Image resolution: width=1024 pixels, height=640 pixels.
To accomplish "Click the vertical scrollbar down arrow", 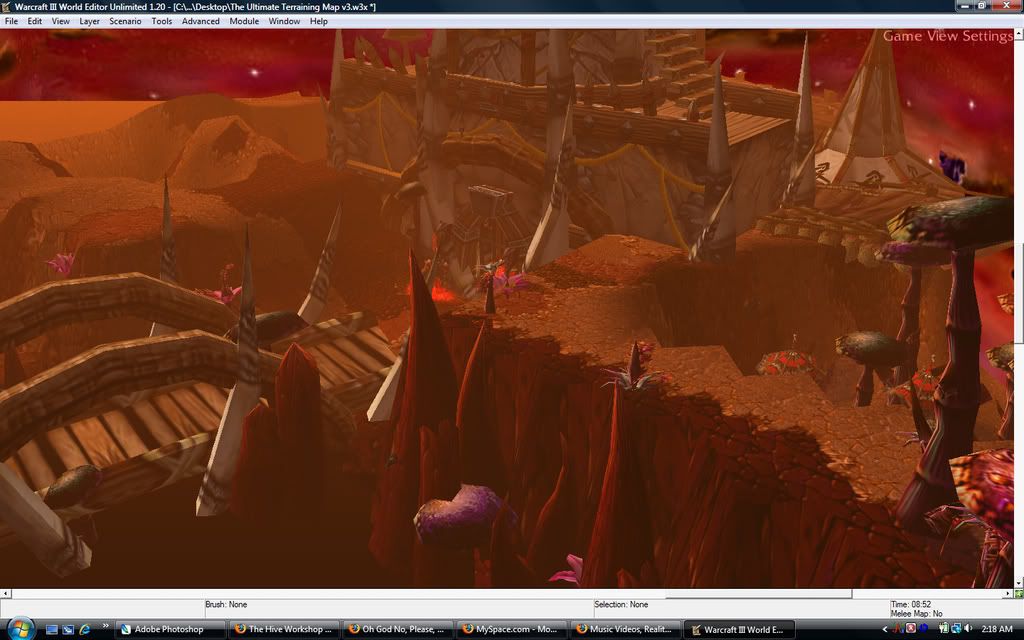I will click(1019, 584).
